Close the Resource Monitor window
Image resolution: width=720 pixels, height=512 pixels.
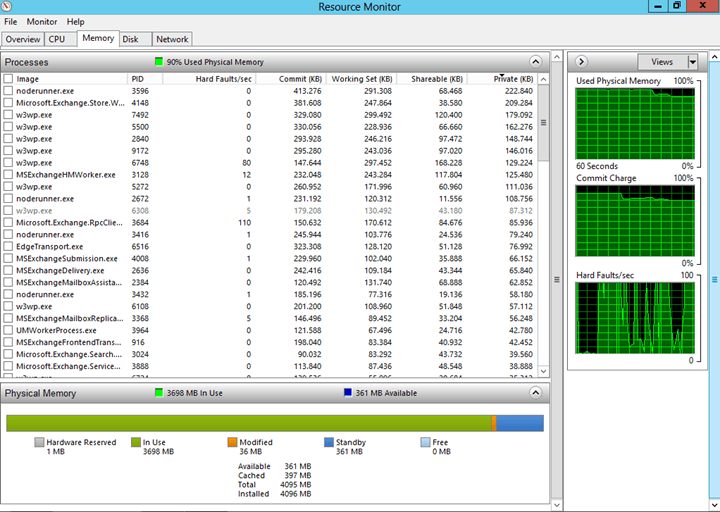703,6
